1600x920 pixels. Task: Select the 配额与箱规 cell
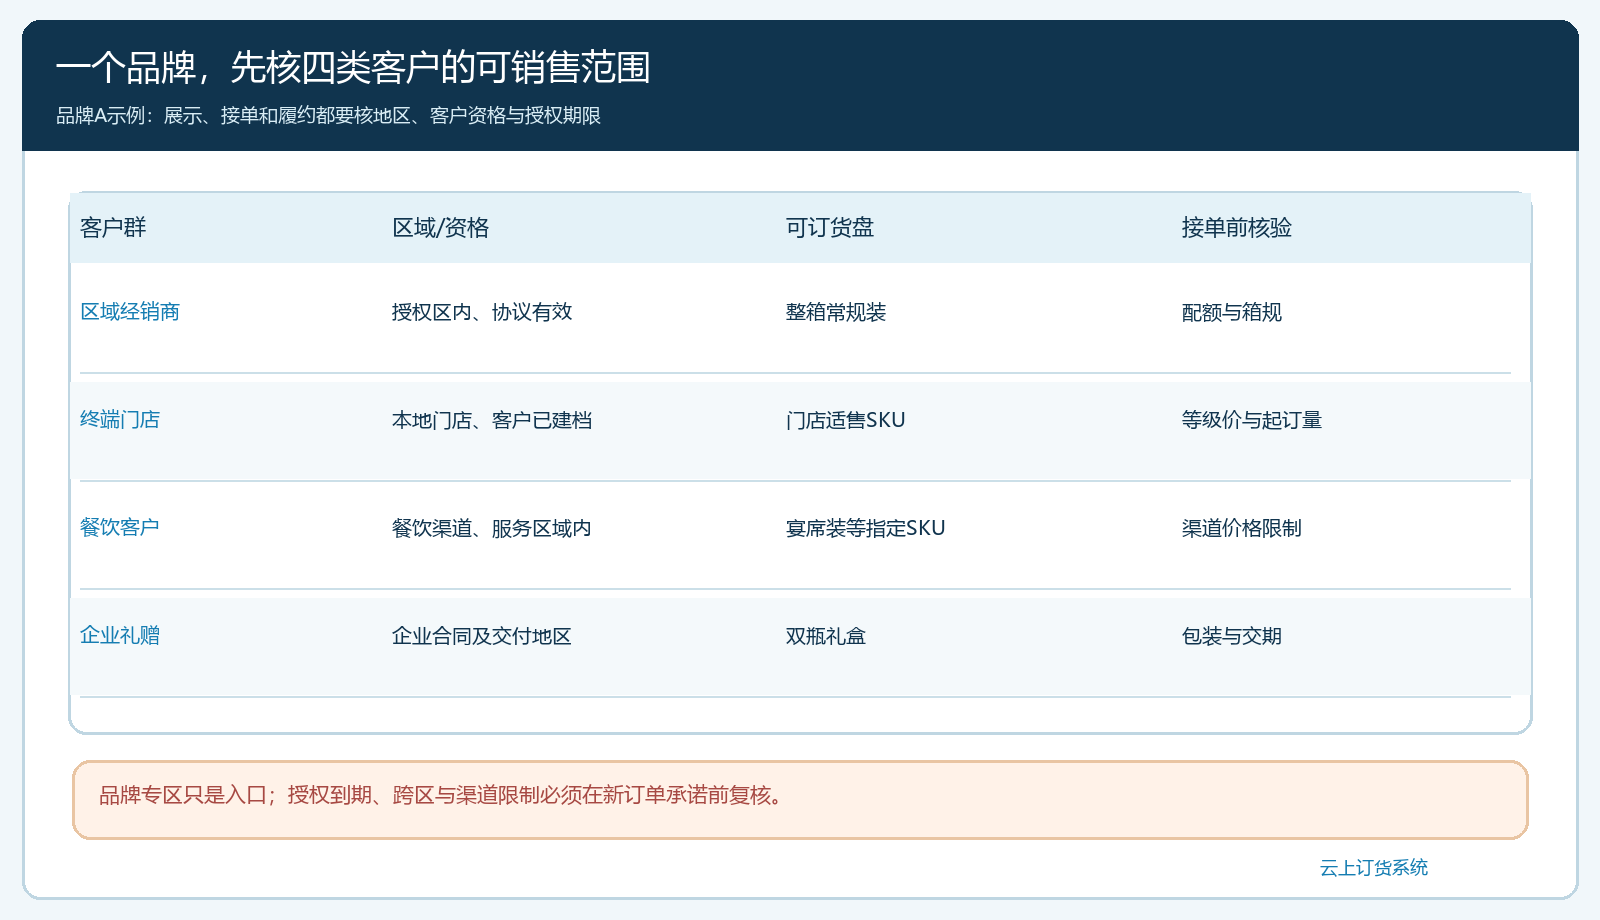tap(1232, 312)
